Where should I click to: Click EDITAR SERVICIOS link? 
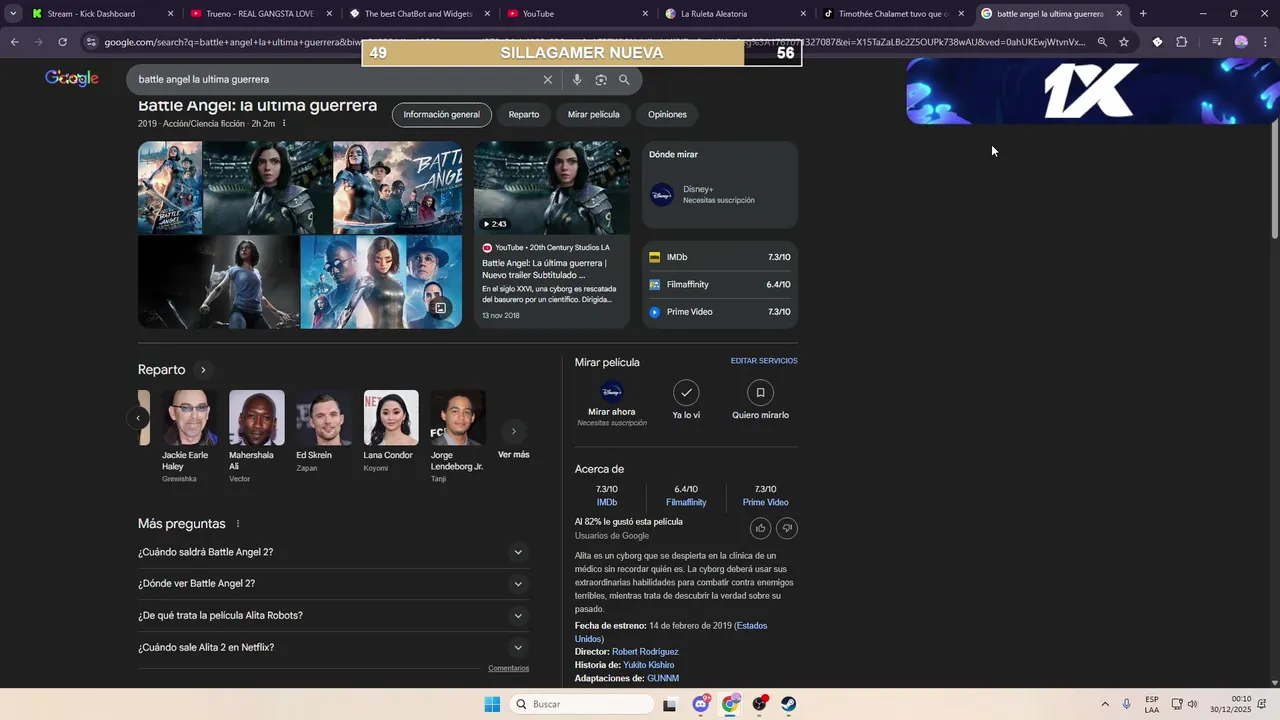click(764, 361)
